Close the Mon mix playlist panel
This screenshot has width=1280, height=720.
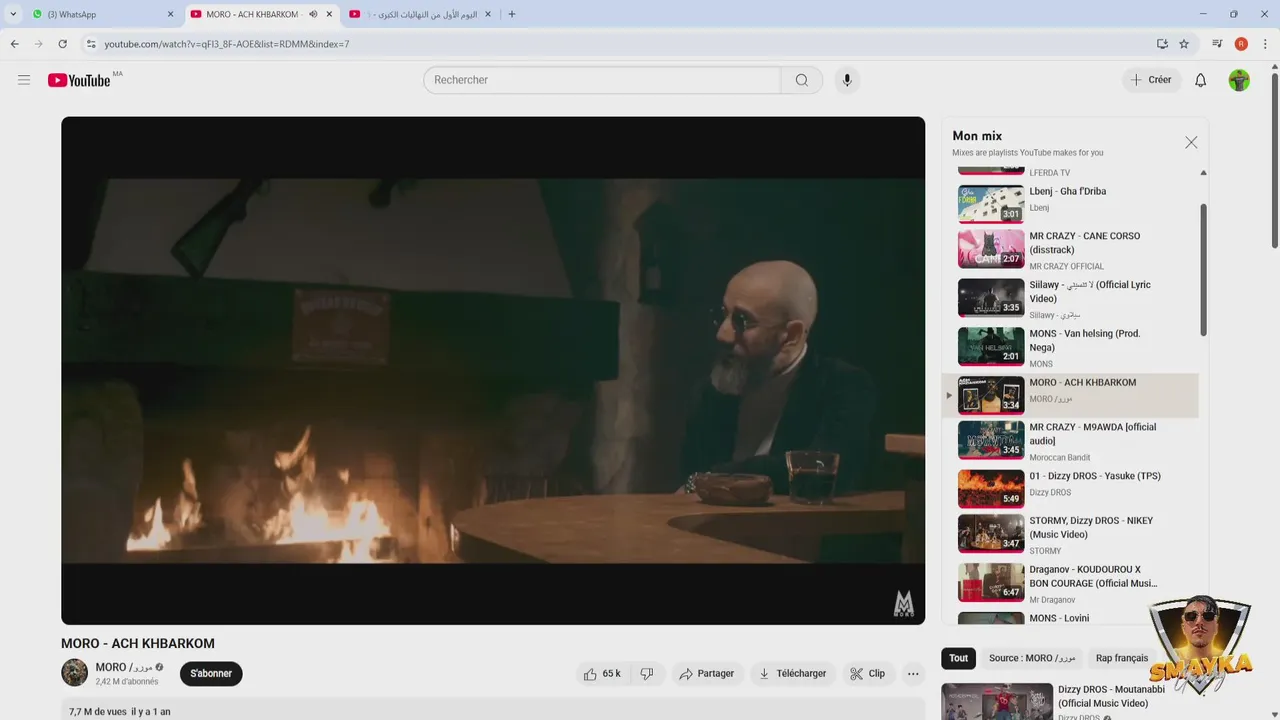point(1191,142)
